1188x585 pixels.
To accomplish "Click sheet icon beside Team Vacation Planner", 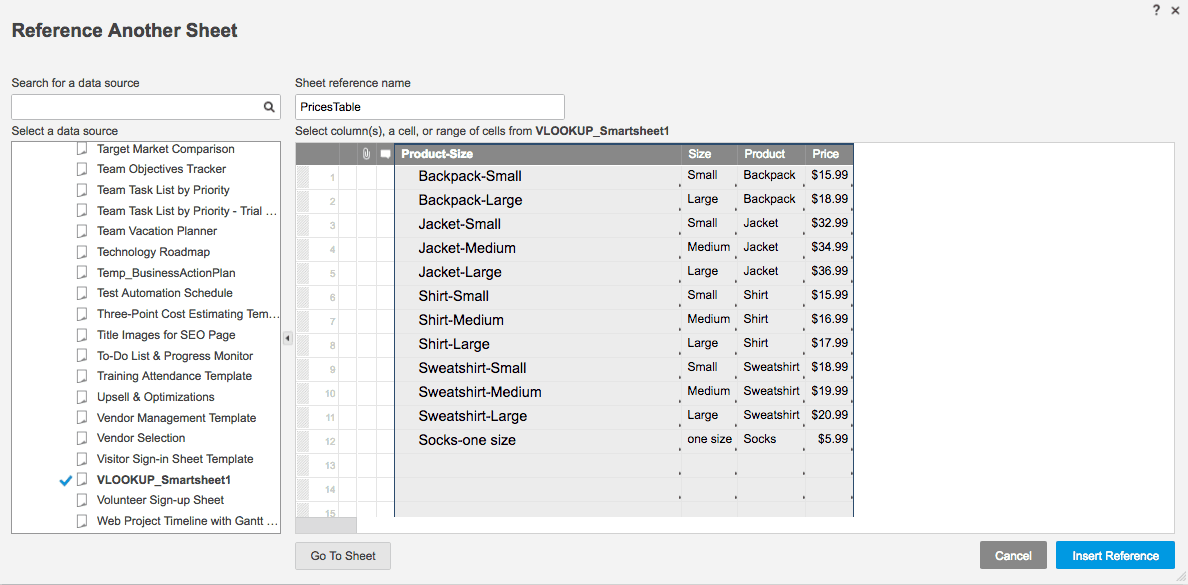I will (83, 231).
